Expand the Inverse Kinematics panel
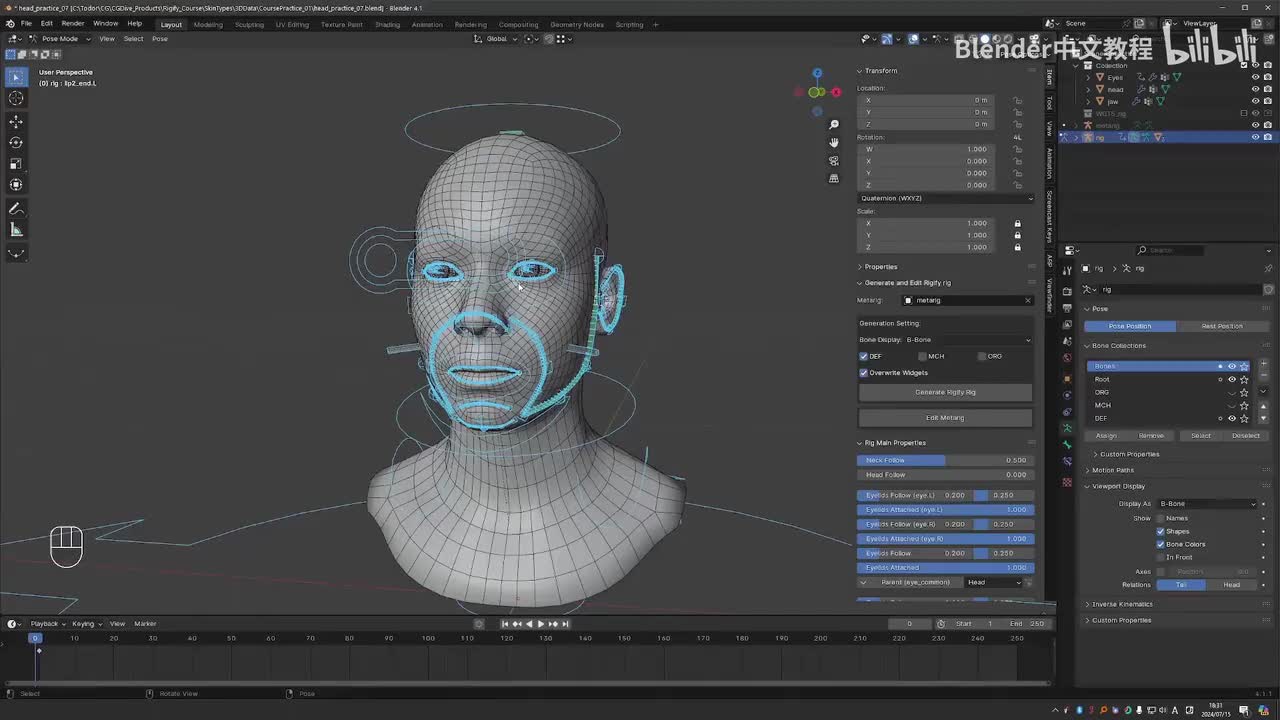 point(1122,604)
